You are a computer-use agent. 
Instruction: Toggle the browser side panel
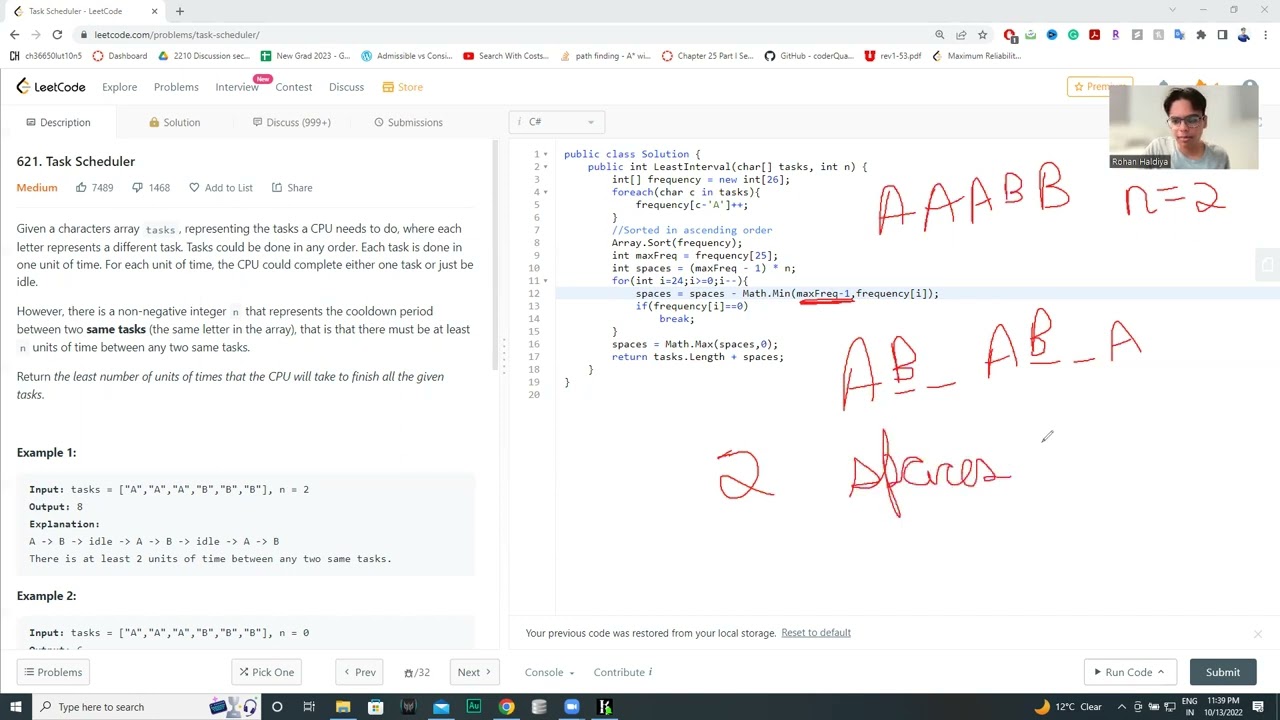(1222, 34)
